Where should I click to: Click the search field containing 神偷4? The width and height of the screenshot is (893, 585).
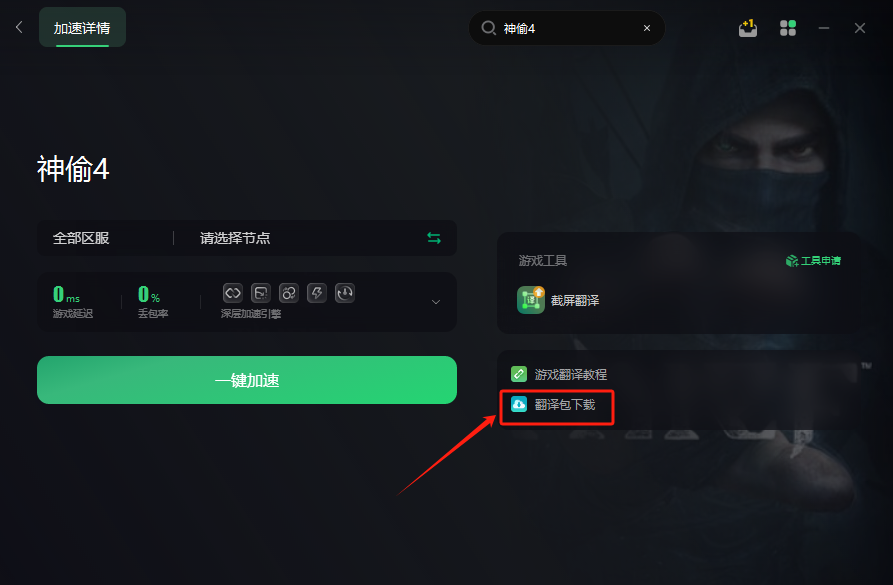[x=567, y=28]
